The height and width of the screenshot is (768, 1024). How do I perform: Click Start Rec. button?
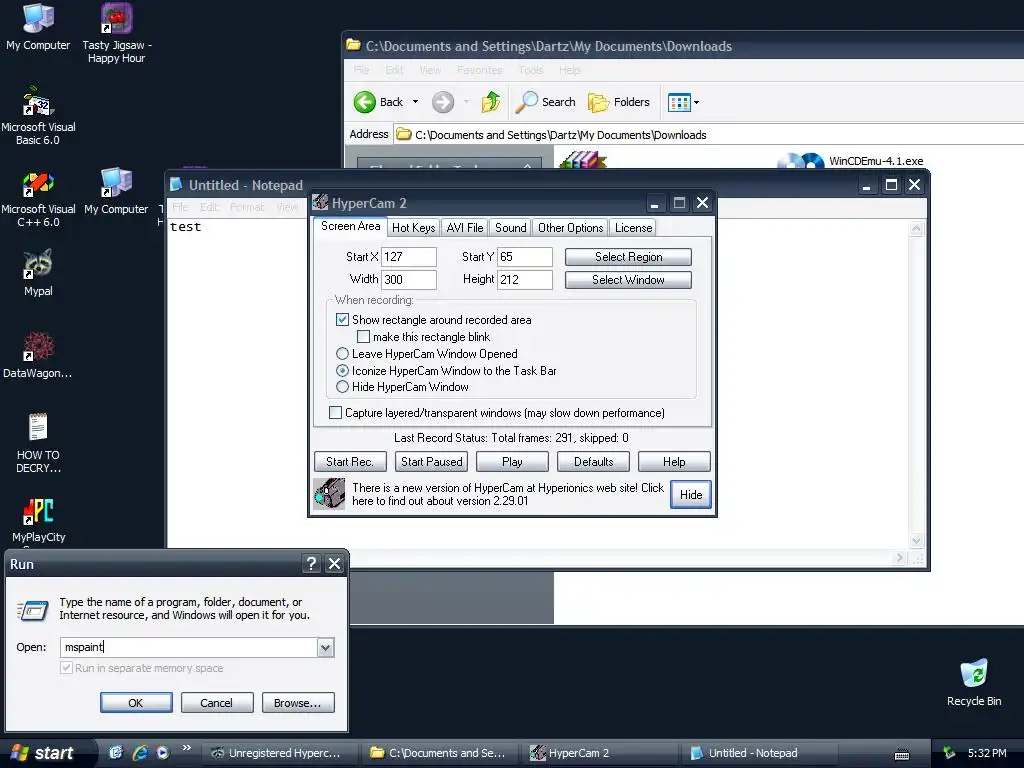pyautogui.click(x=350, y=462)
